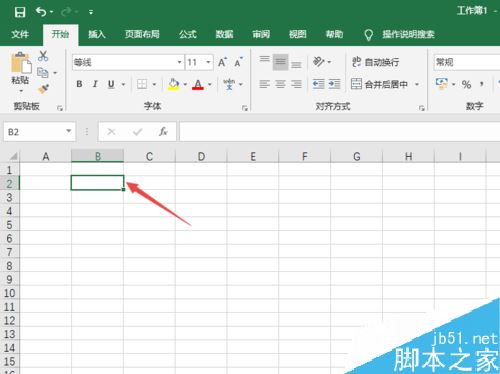This screenshot has width=500, height=374.
Task: Apply yellow fill color bucket
Action: [174, 84]
